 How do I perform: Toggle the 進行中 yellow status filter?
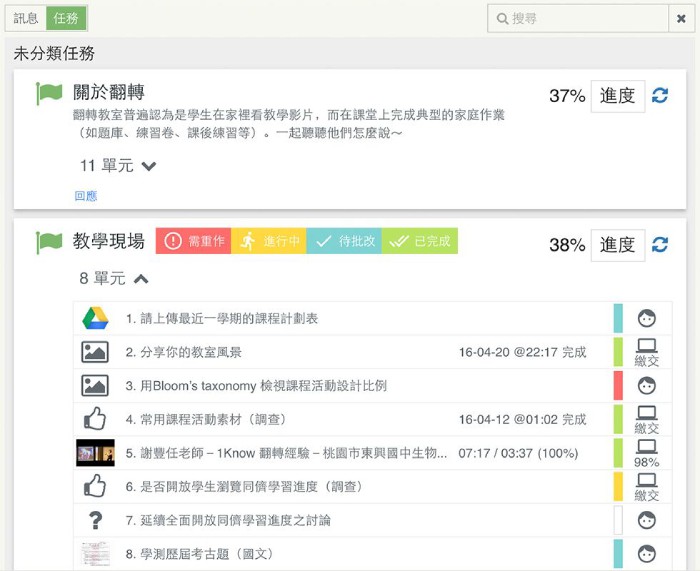269,241
